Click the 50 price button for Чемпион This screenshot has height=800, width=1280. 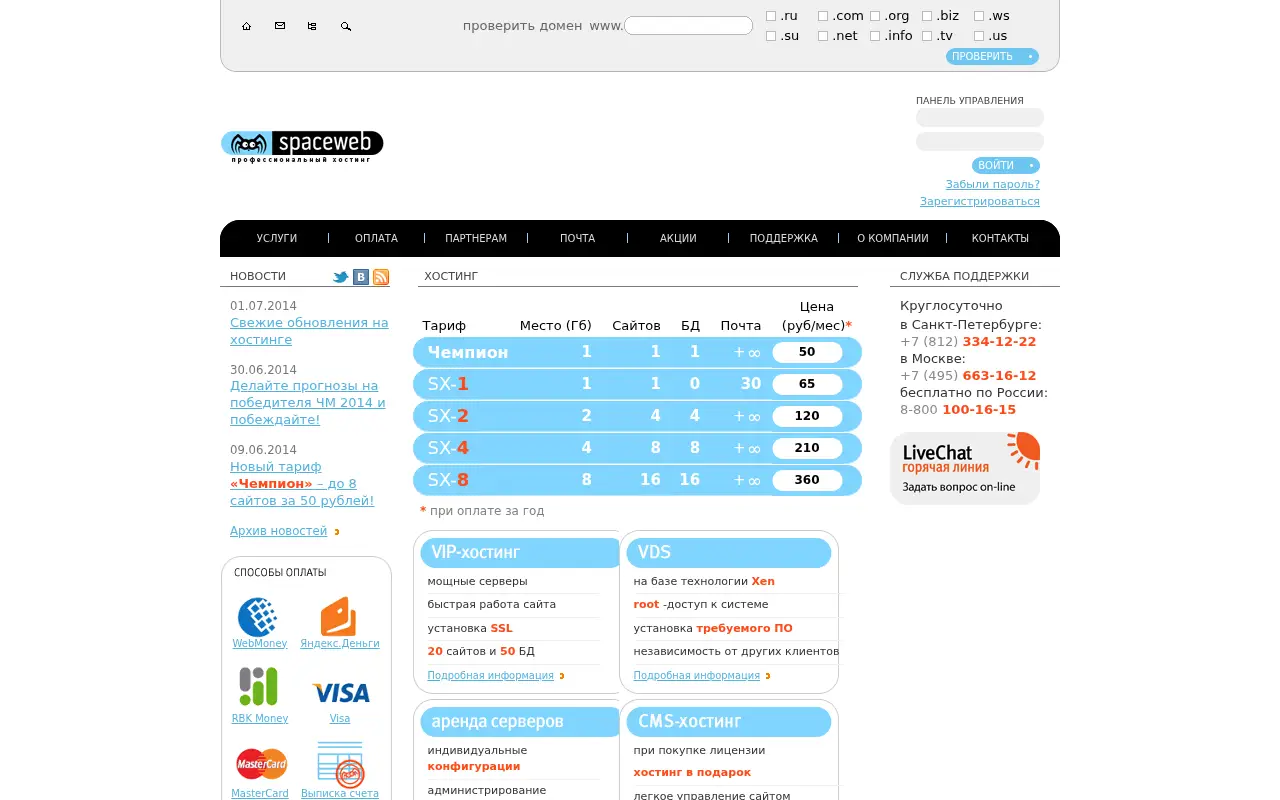(x=807, y=352)
